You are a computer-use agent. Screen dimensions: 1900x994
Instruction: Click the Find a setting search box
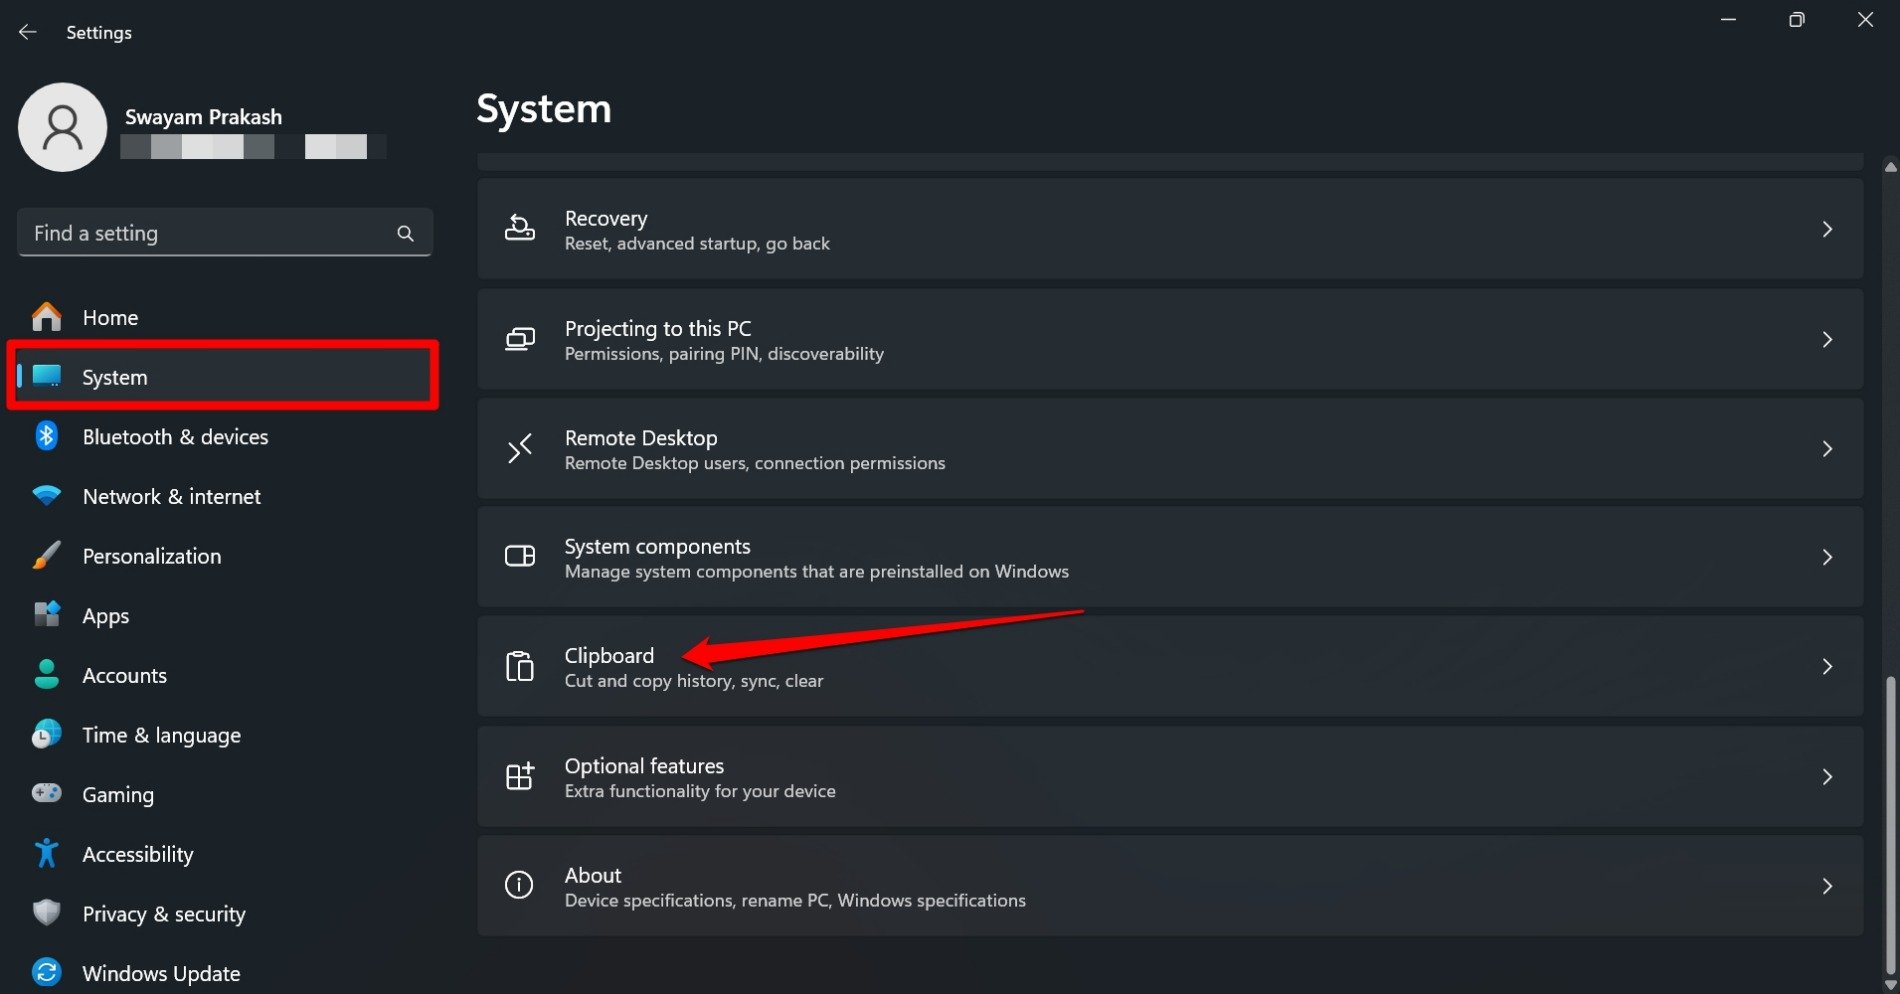click(210, 233)
